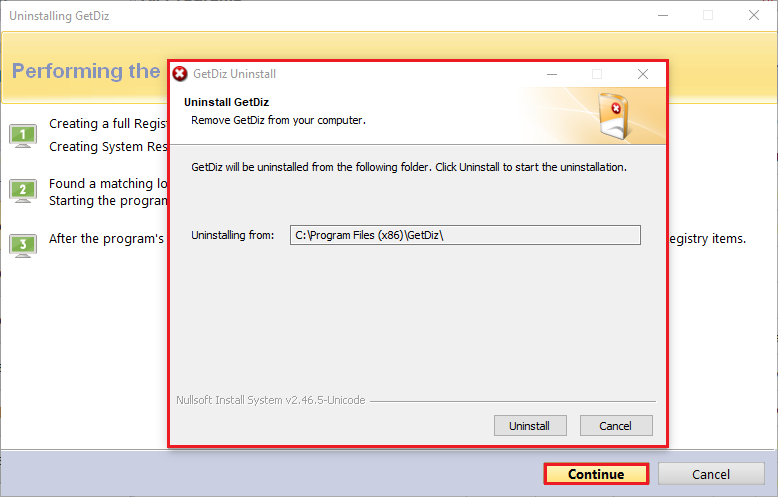Click the Nullsoft Install System version text
The width and height of the screenshot is (778, 497).
[x=271, y=400]
